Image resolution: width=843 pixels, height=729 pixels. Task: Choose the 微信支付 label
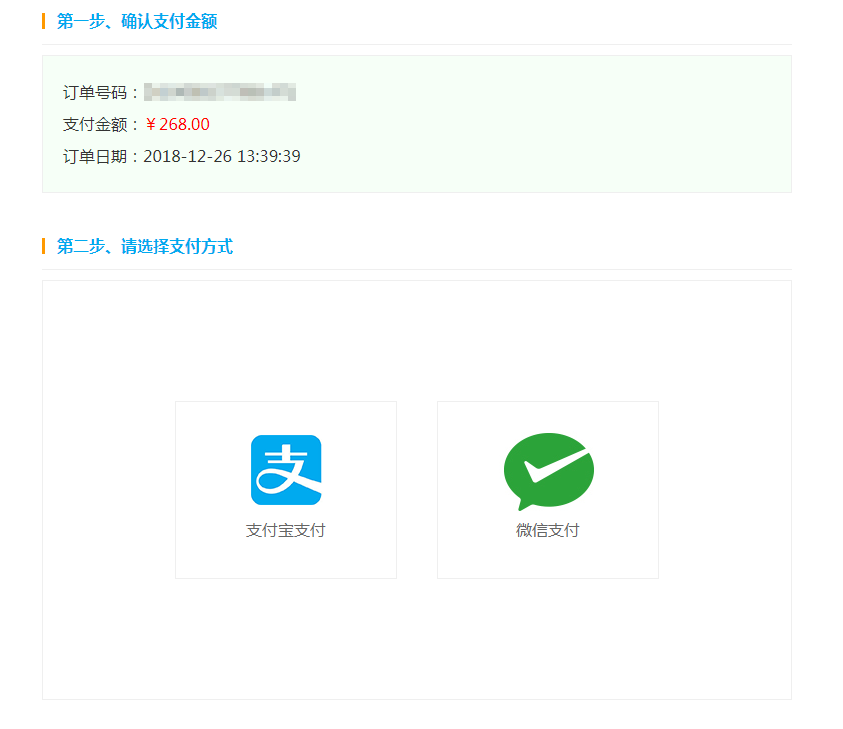point(548,531)
